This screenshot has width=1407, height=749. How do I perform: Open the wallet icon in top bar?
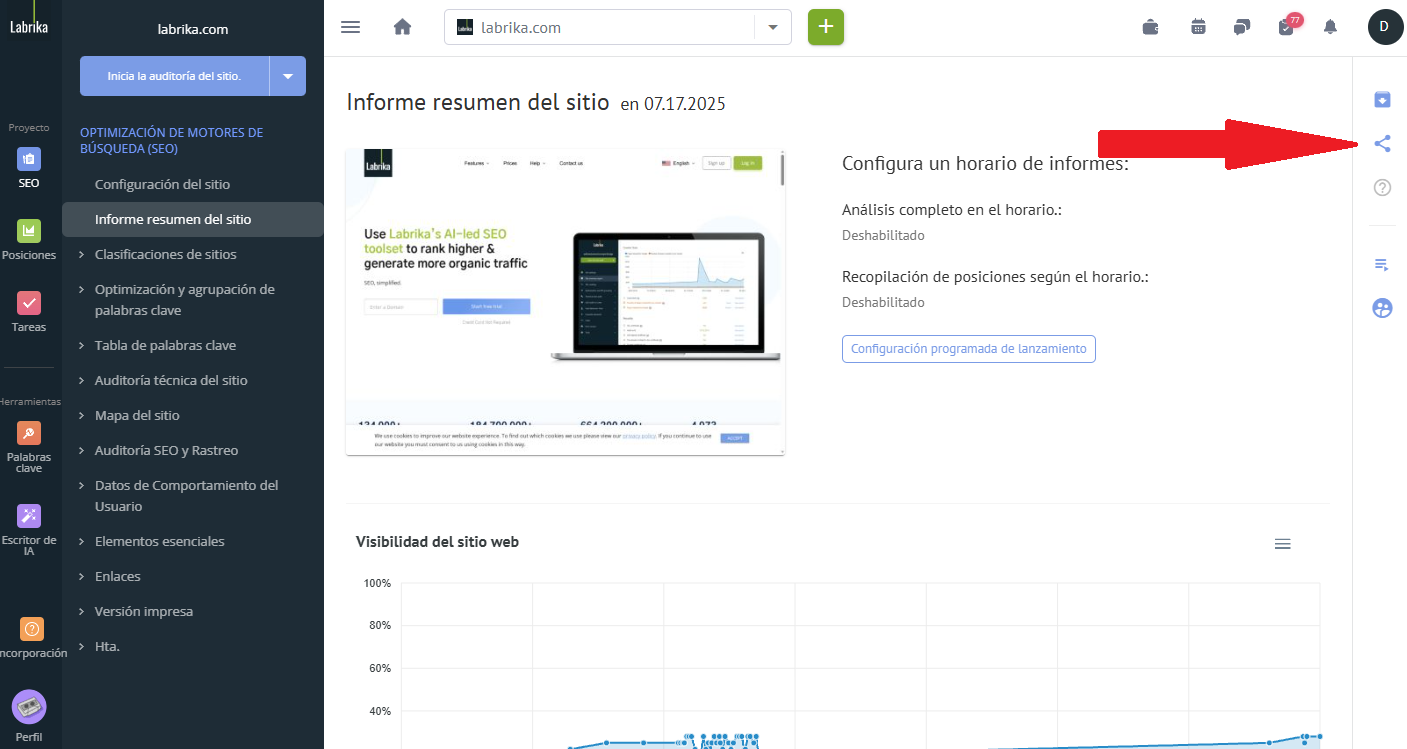(1151, 27)
